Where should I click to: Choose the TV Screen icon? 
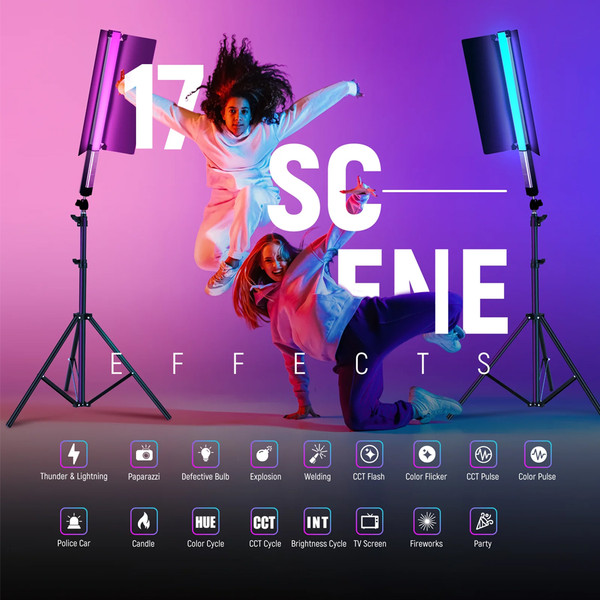[370, 521]
